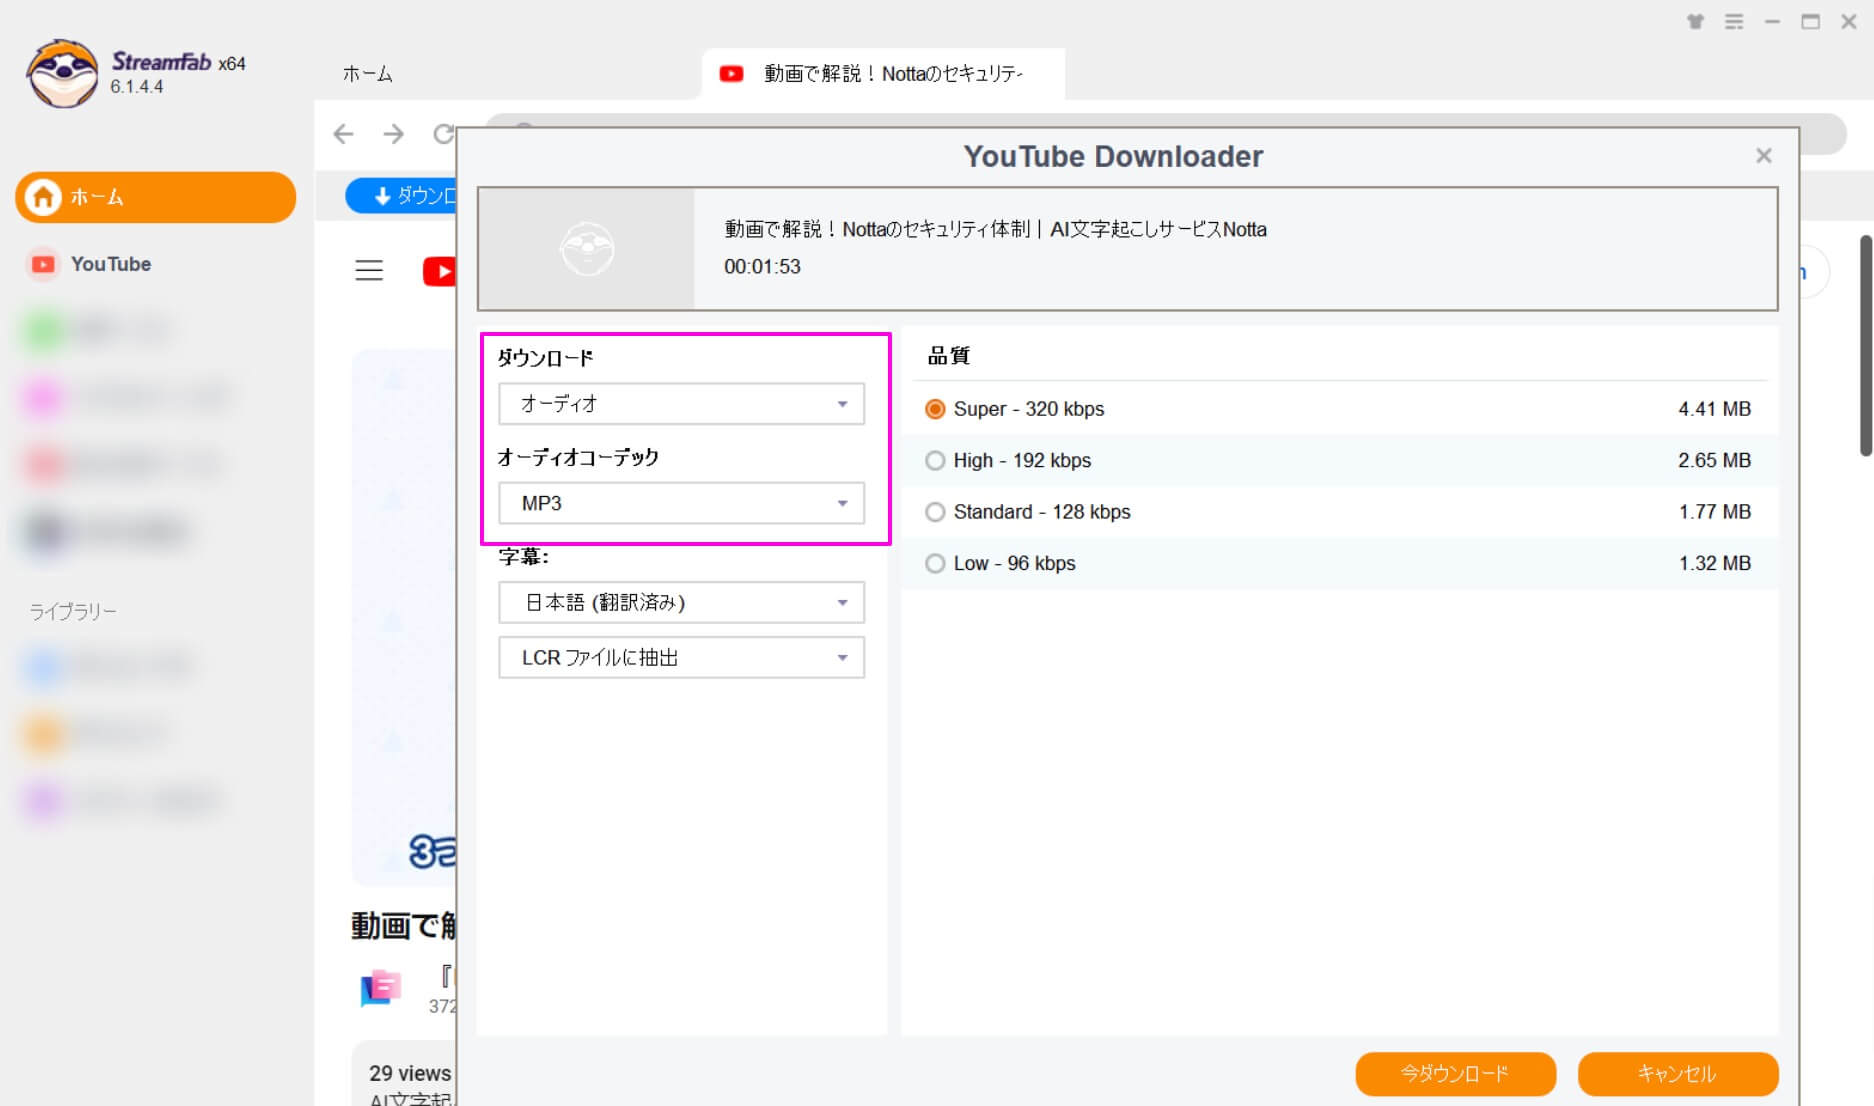Viewport: 1874px width, 1106px height.
Task: Switch to the 動画で解説 Notta tab
Action: pos(883,74)
